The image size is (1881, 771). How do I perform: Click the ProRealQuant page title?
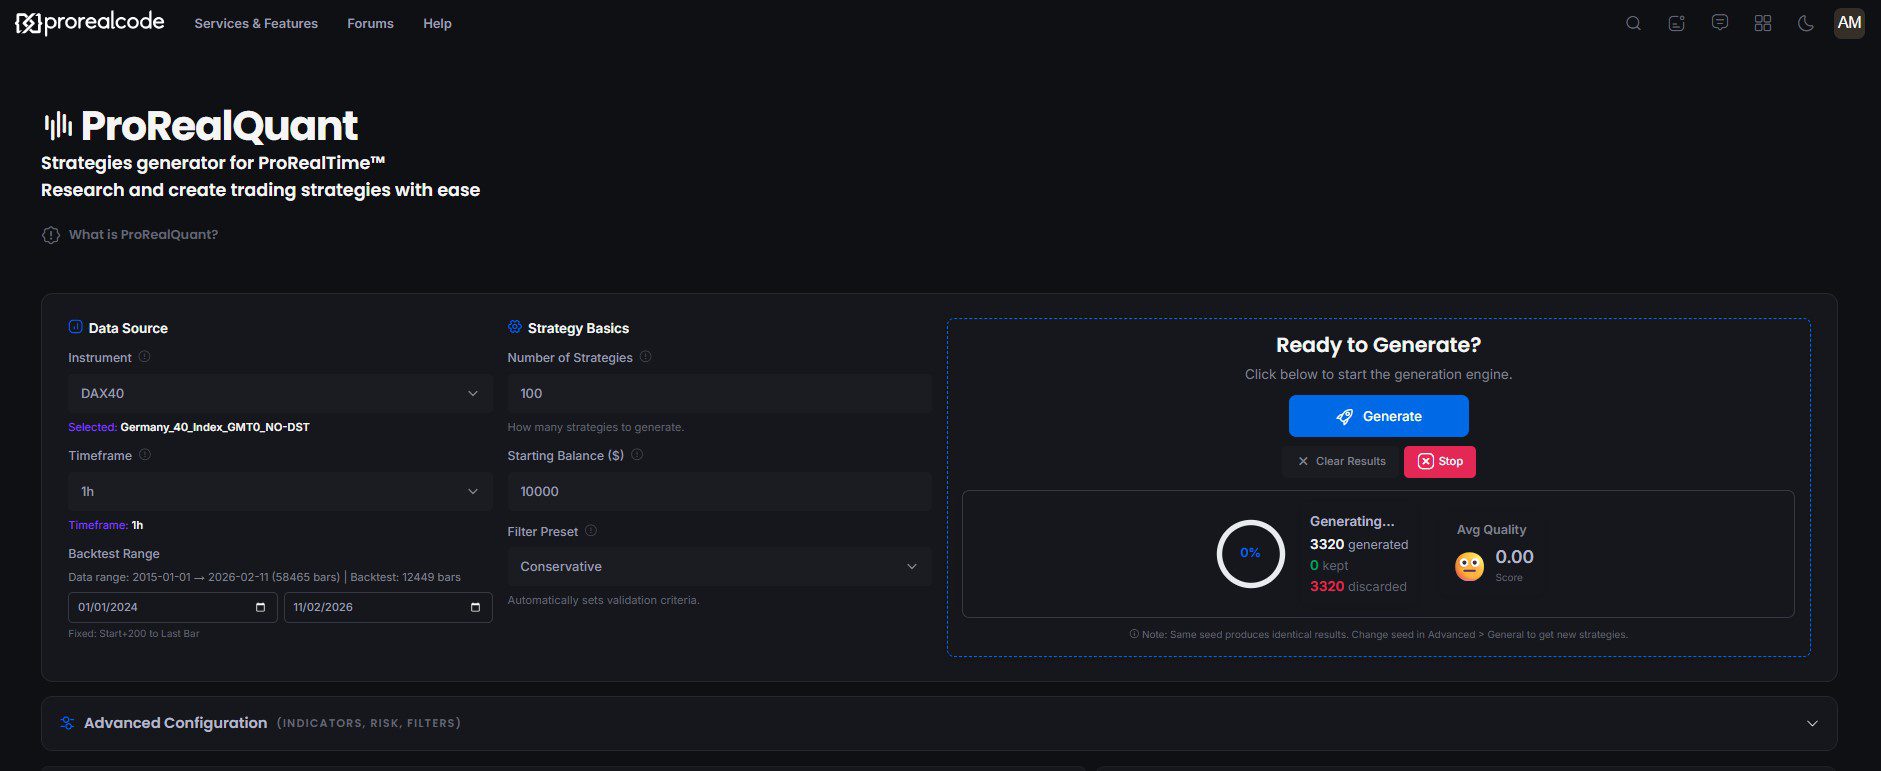pyautogui.click(x=219, y=126)
